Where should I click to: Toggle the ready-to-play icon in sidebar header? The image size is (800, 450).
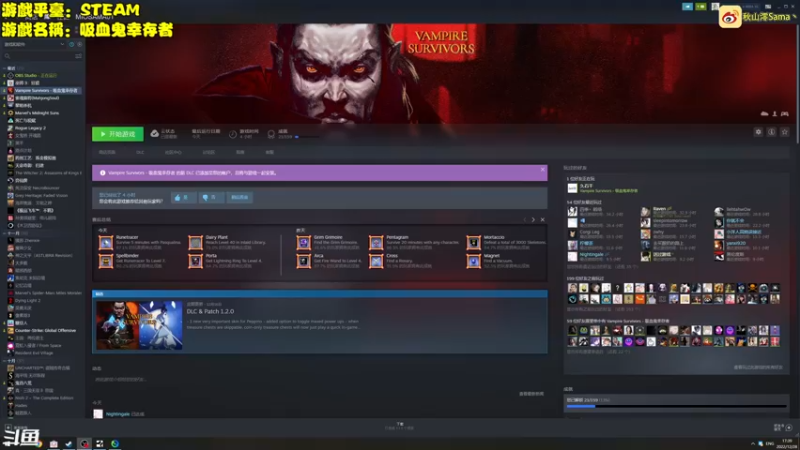tap(79, 44)
